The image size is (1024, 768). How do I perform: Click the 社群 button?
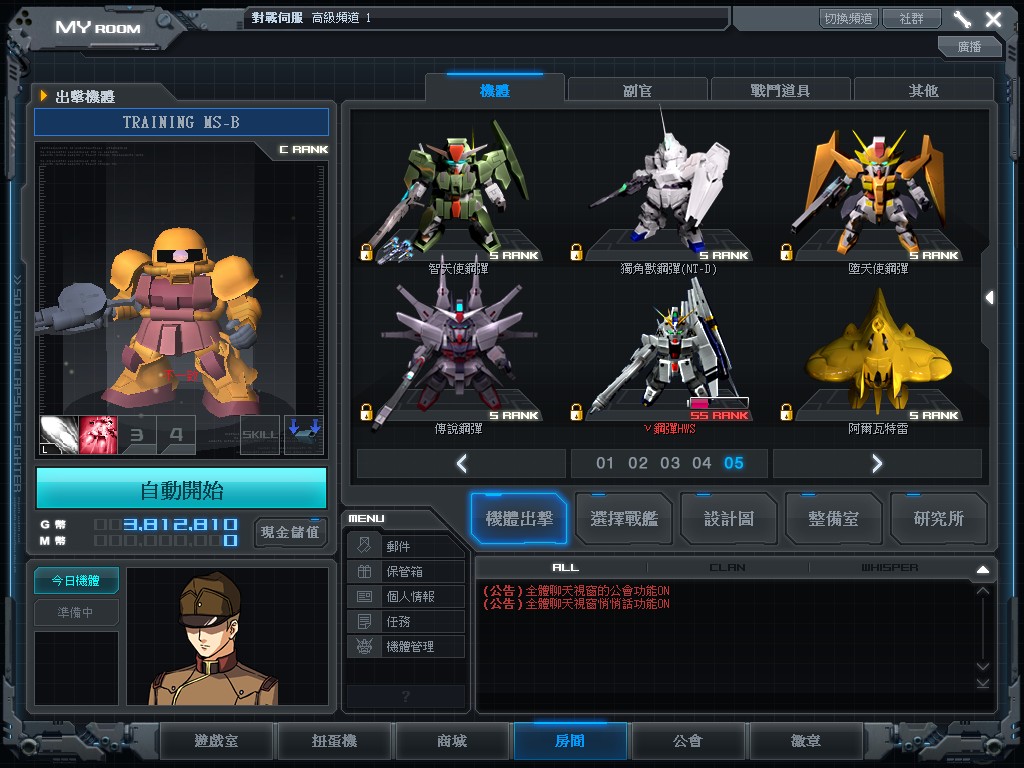tap(912, 18)
